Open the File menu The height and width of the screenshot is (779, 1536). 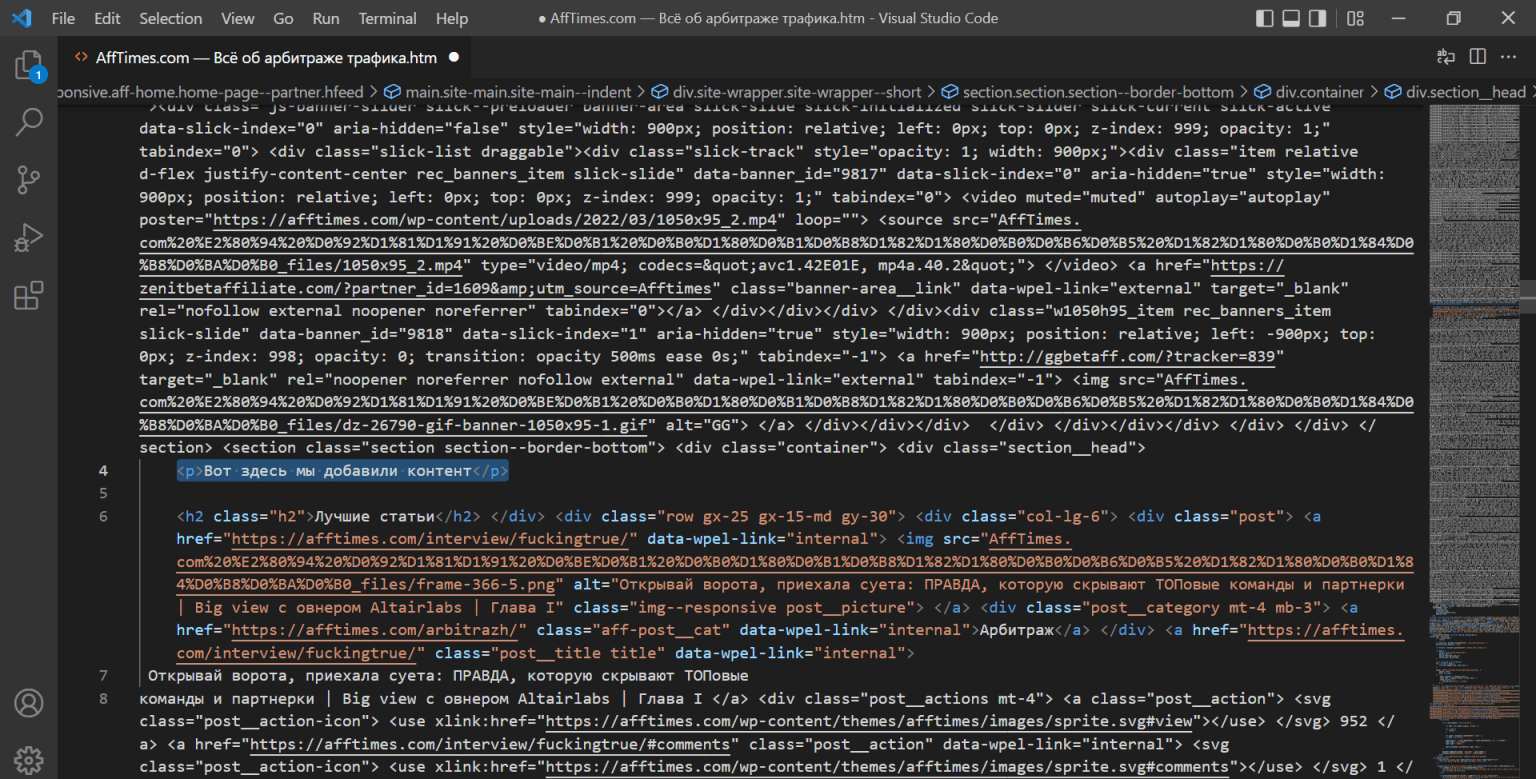[x=62, y=18]
